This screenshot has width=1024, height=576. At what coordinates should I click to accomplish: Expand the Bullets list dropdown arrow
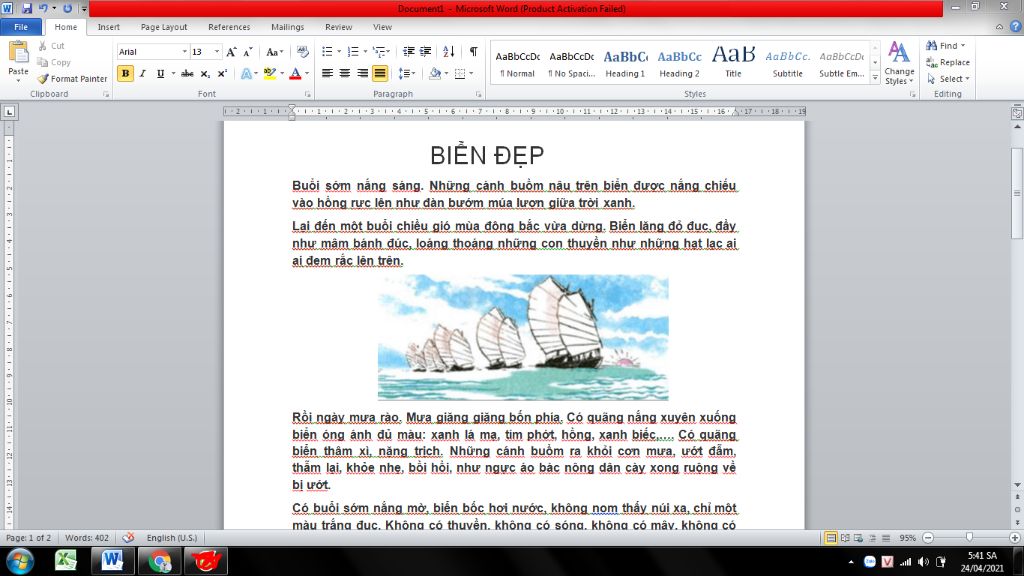click(x=339, y=52)
